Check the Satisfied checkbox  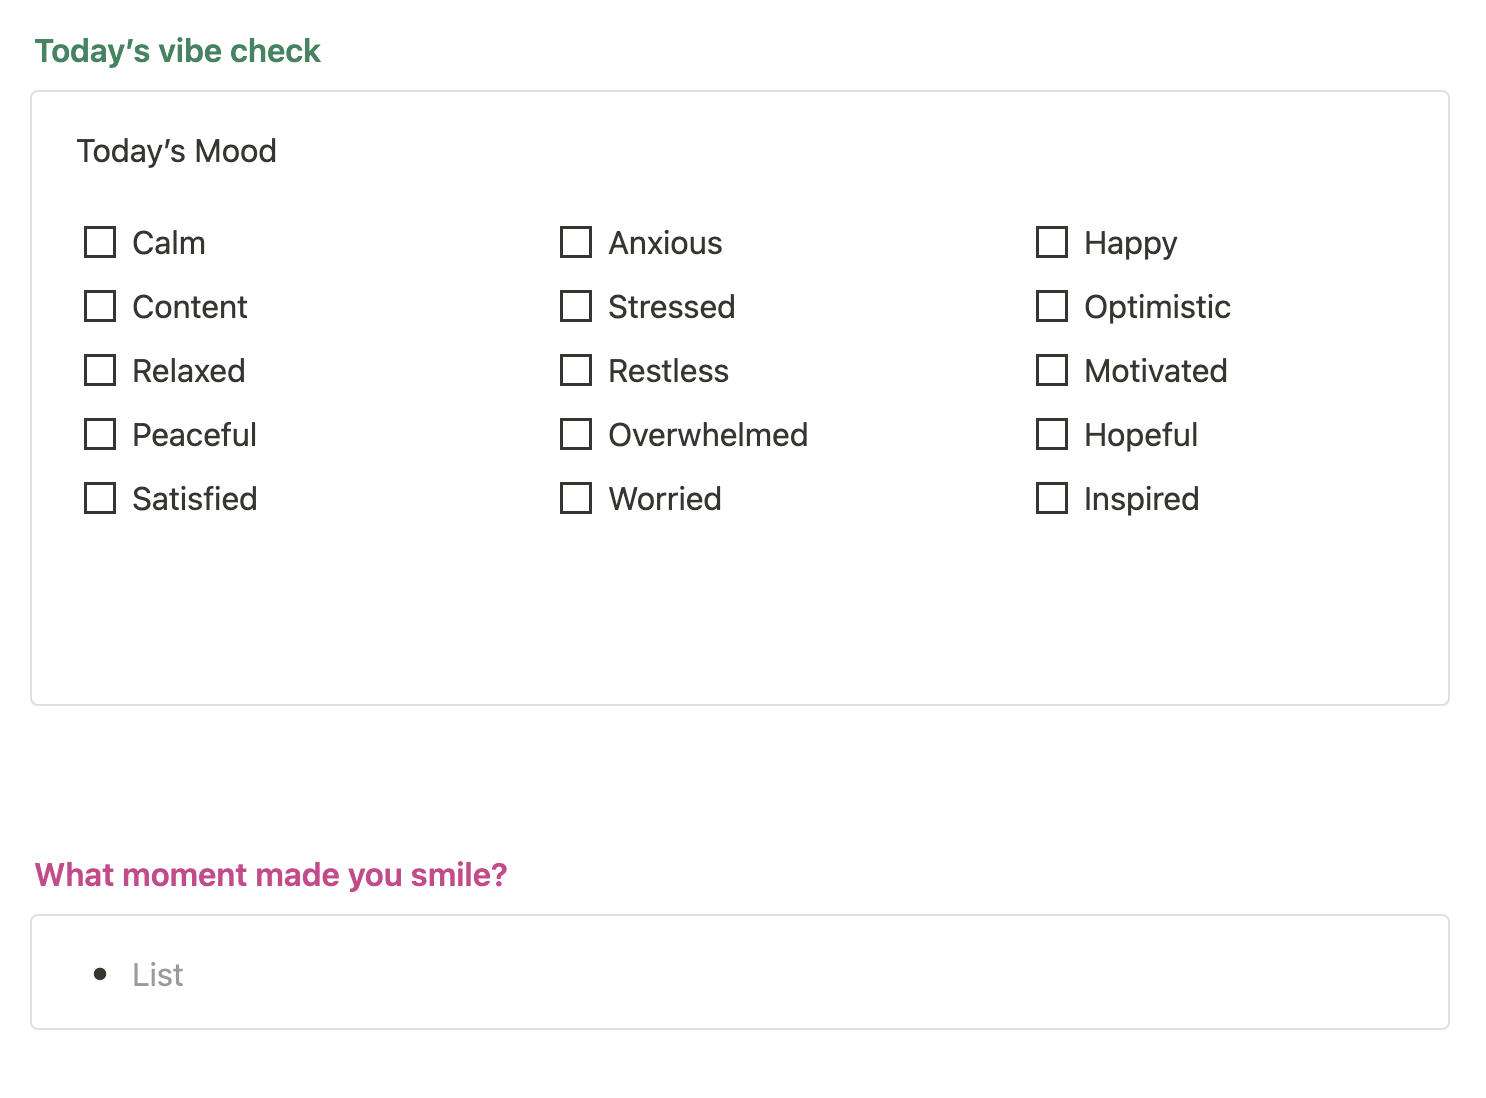[100, 498]
